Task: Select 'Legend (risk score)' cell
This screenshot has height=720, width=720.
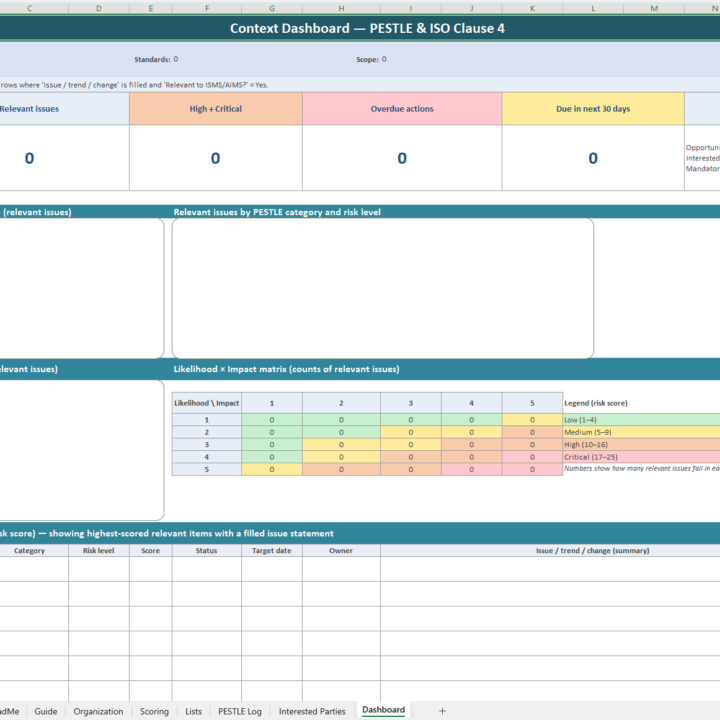Action: pyautogui.click(x=596, y=403)
